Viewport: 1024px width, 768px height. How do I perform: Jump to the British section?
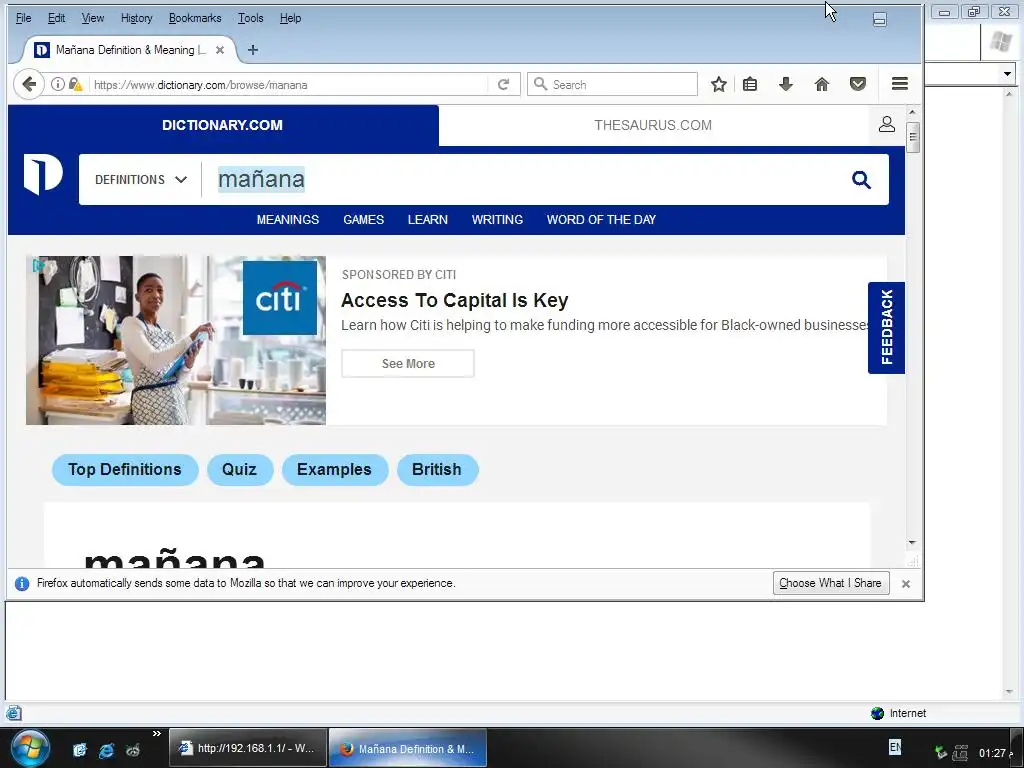[437, 470]
